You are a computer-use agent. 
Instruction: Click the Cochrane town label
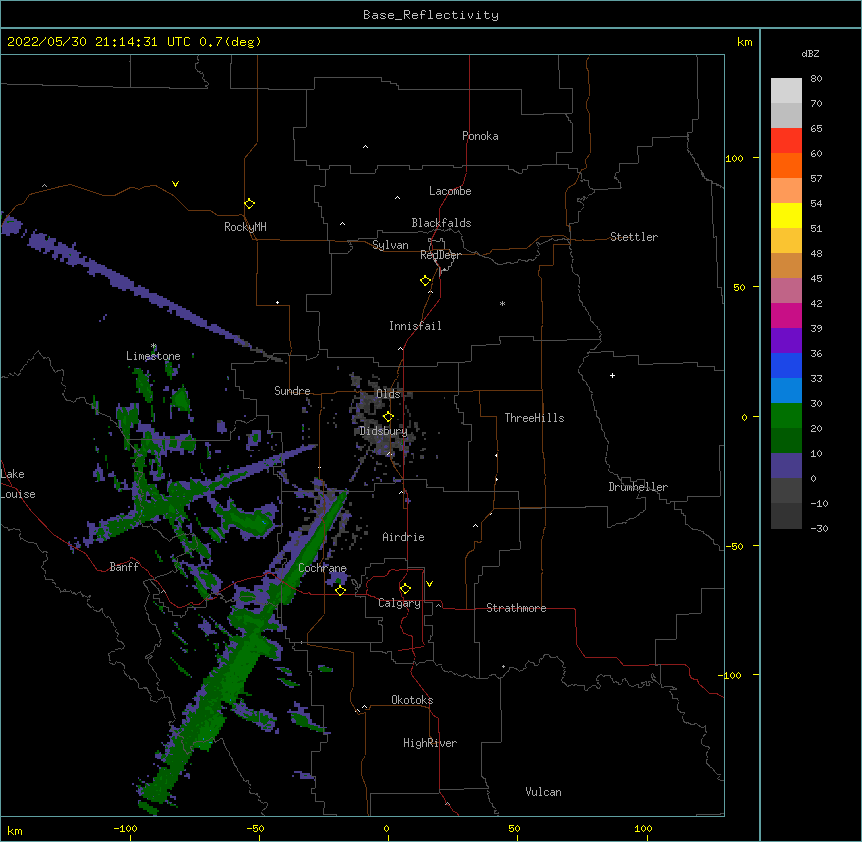(322, 568)
